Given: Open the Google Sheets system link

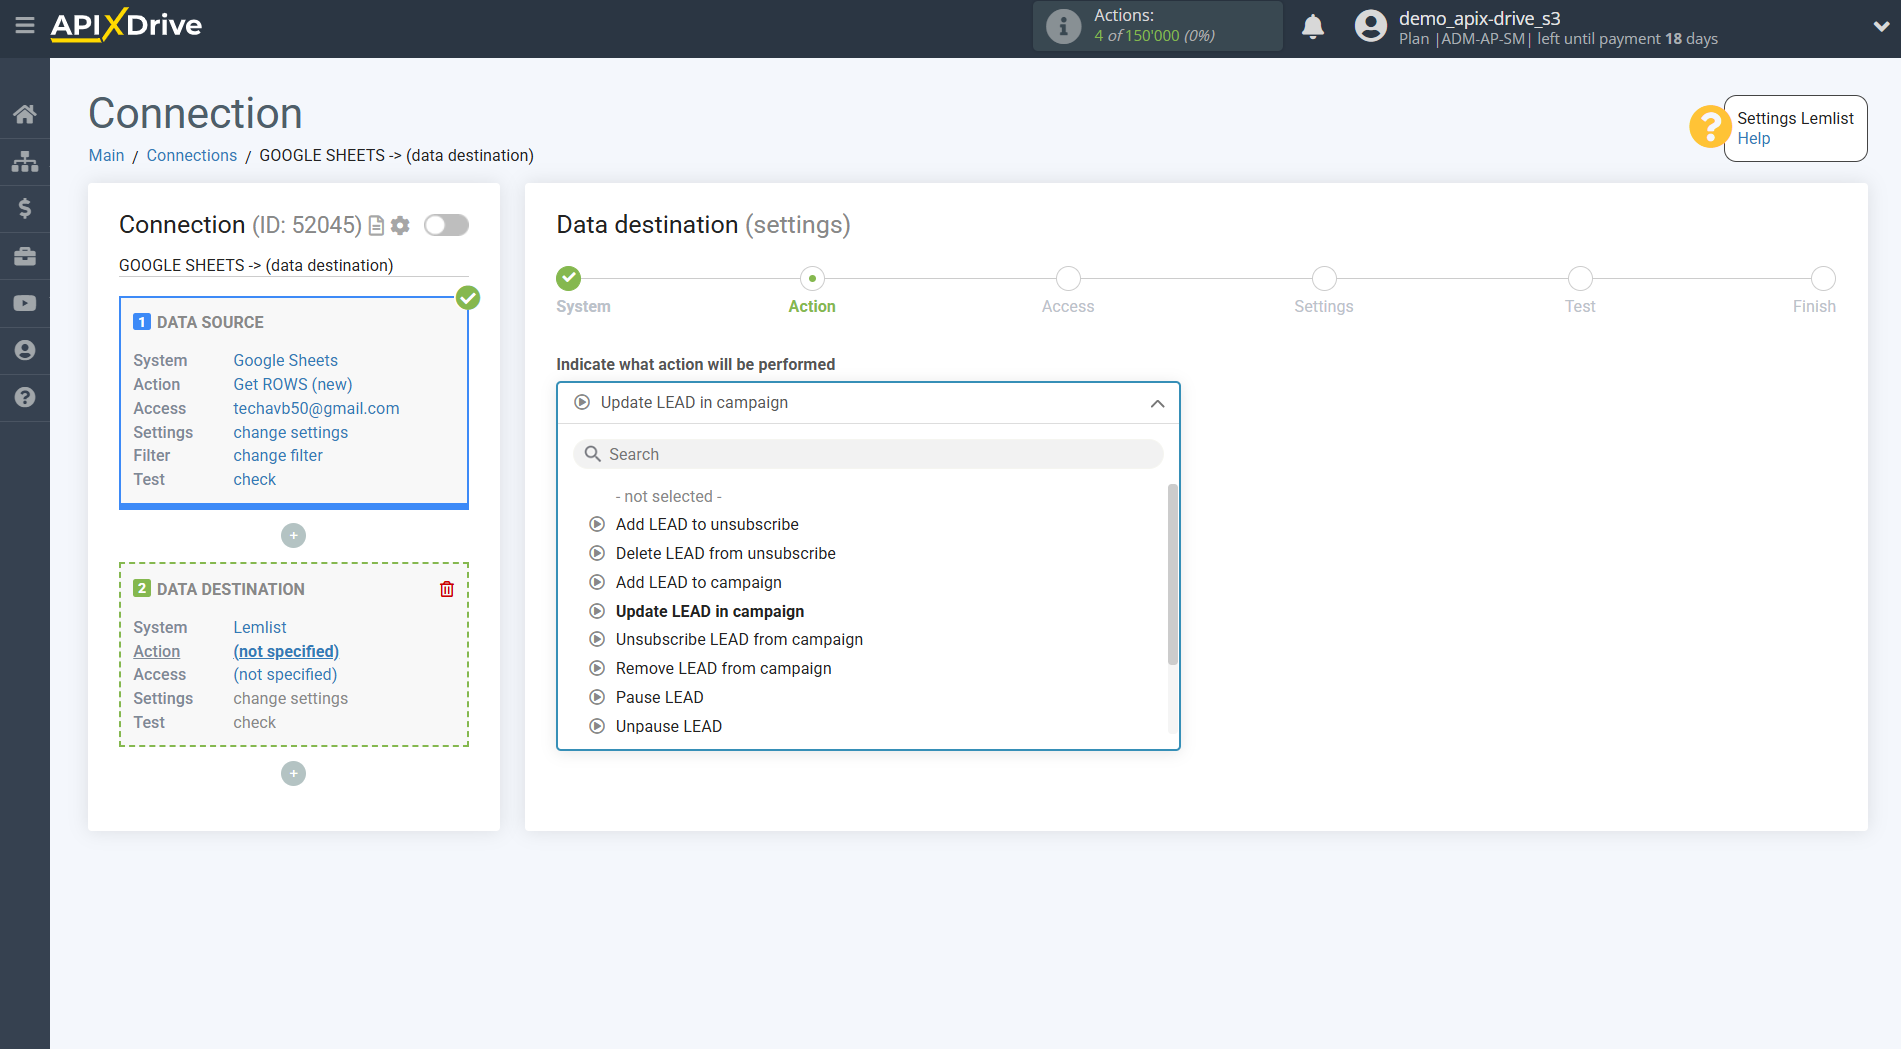Looking at the screenshot, I should pyautogui.click(x=286, y=360).
